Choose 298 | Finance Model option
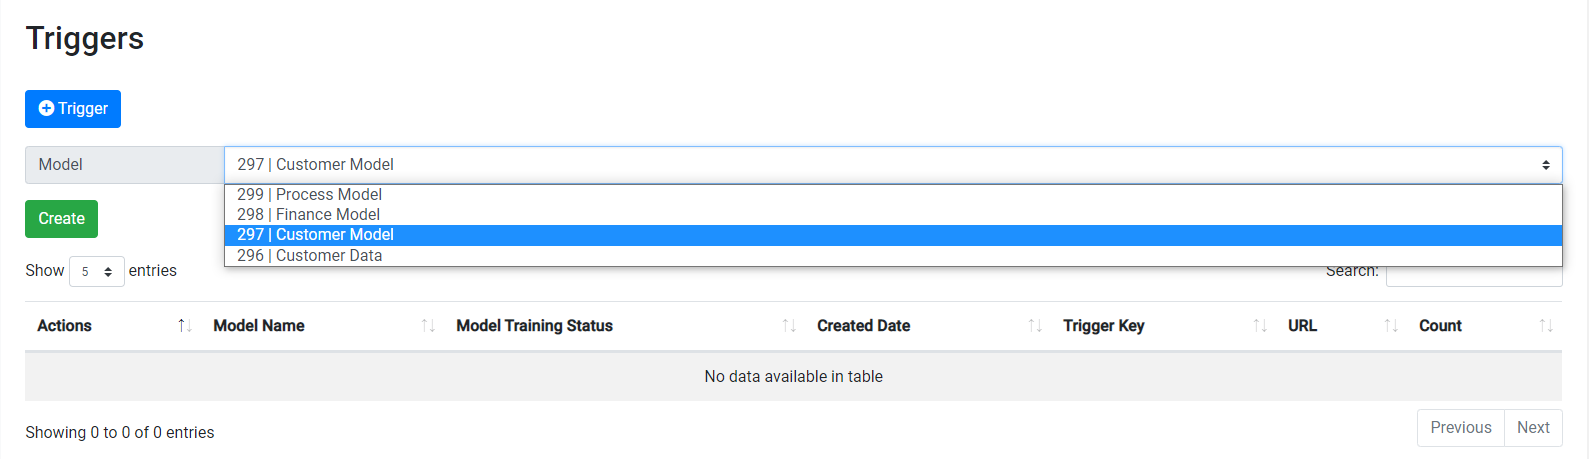Screen dimensions: 1589x459 tap(309, 215)
